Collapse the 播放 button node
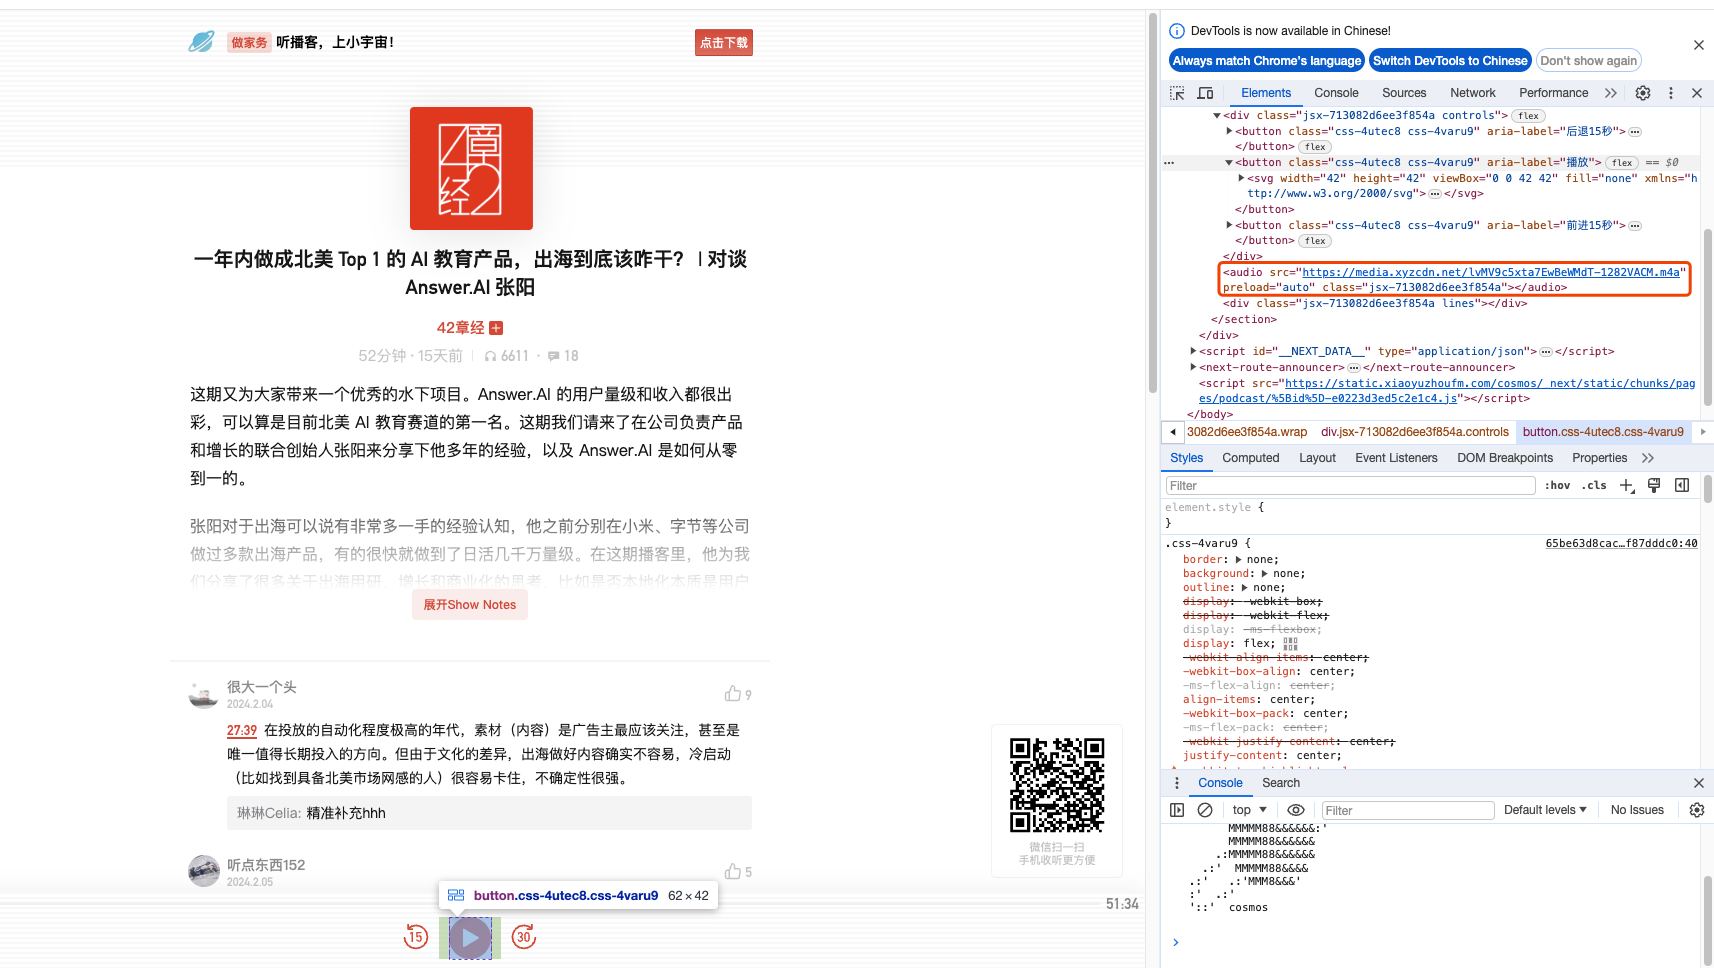 click(x=1230, y=162)
